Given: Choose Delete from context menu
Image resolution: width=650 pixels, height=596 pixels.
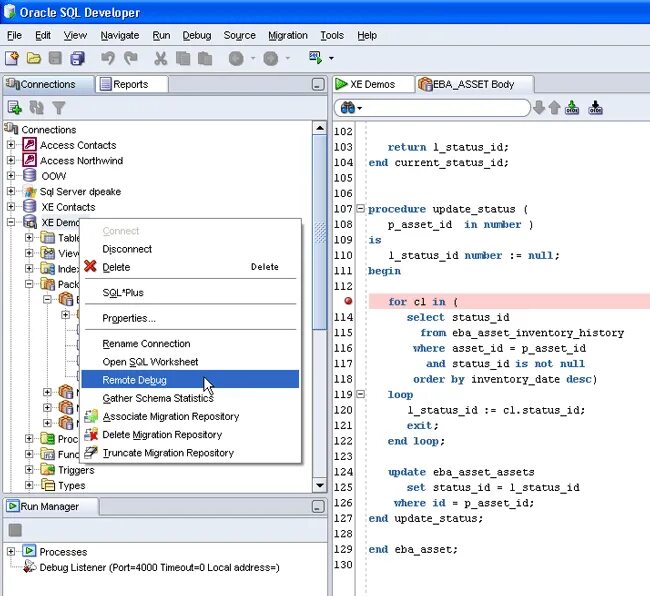Looking at the screenshot, I should [x=190, y=267].
